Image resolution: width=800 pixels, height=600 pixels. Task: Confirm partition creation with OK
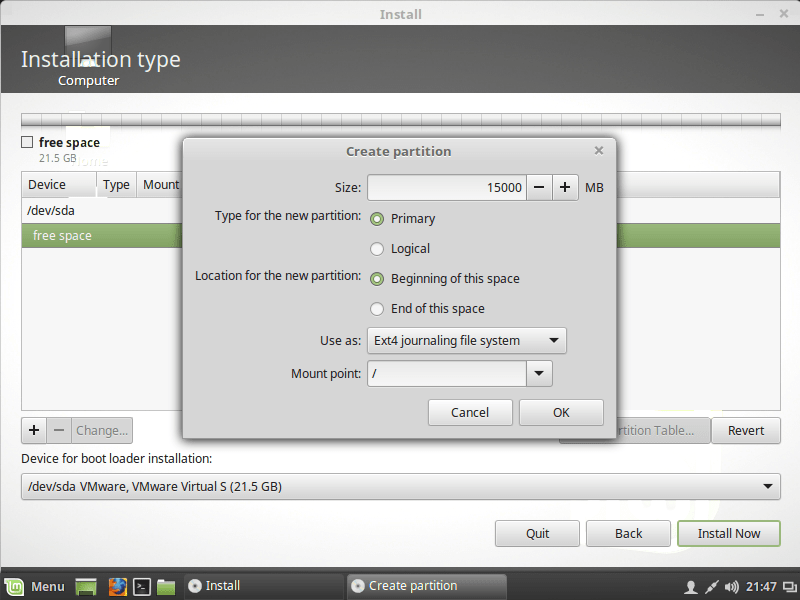pos(561,412)
